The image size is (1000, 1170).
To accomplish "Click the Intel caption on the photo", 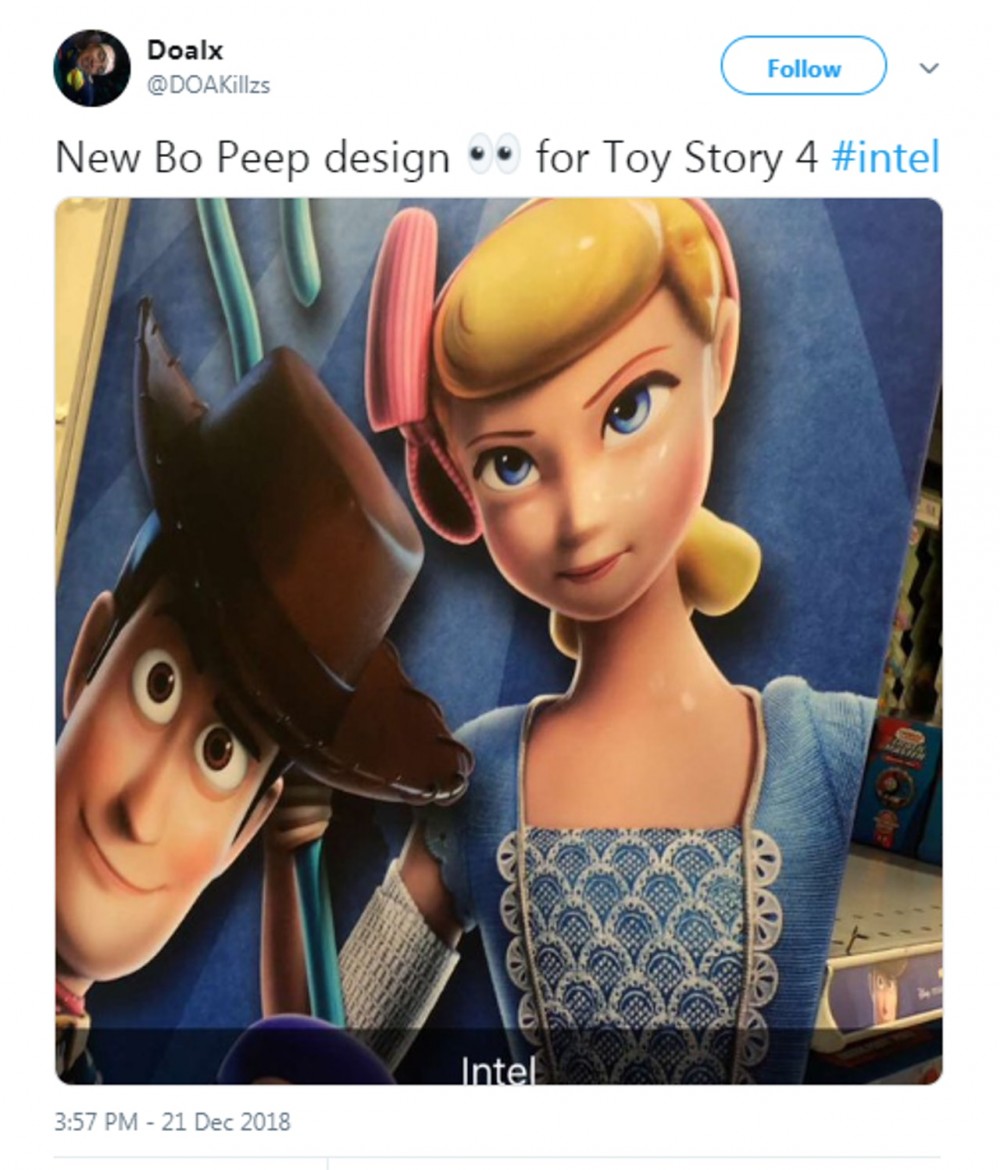I will tap(498, 1072).
